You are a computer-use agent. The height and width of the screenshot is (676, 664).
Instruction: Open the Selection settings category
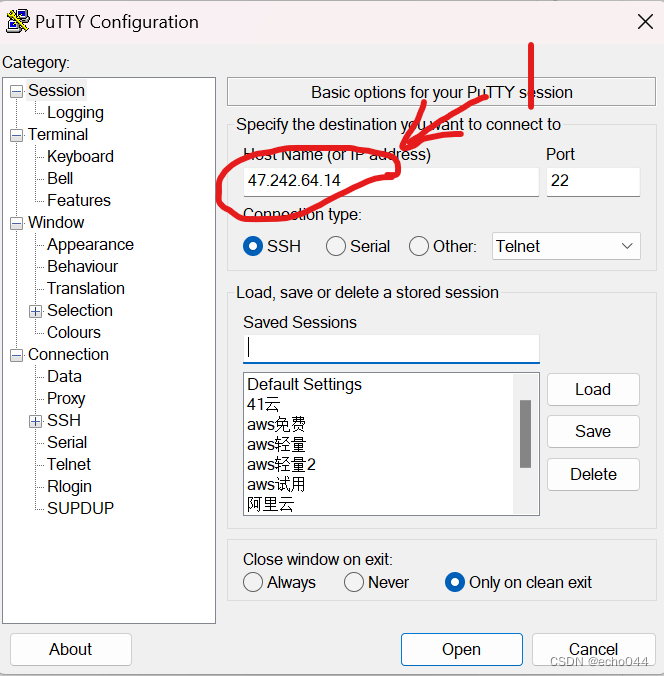(80, 310)
